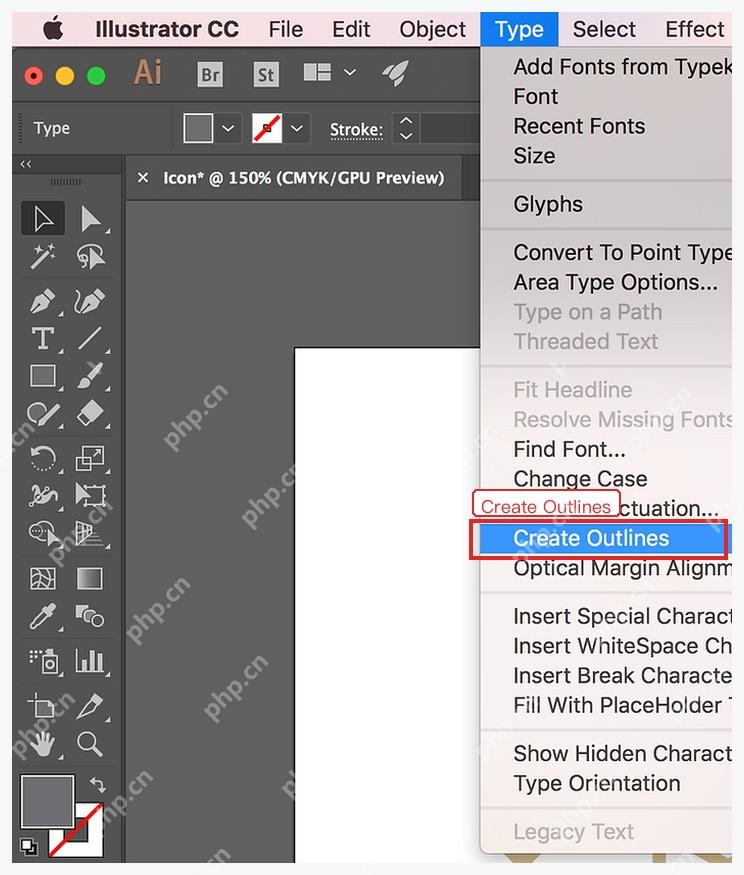The width and height of the screenshot is (744, 875).
Task: Click the Stroke: label link
Action: click(x=356, y=130)
